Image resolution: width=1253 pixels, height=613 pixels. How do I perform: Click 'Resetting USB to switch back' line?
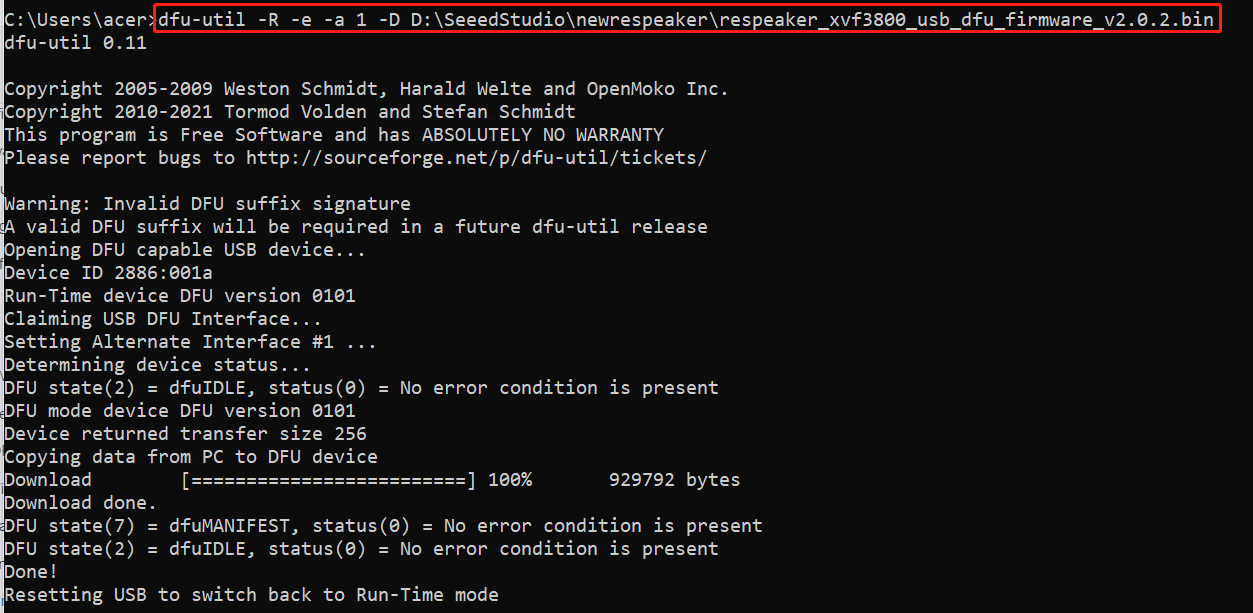click(251, 595)
